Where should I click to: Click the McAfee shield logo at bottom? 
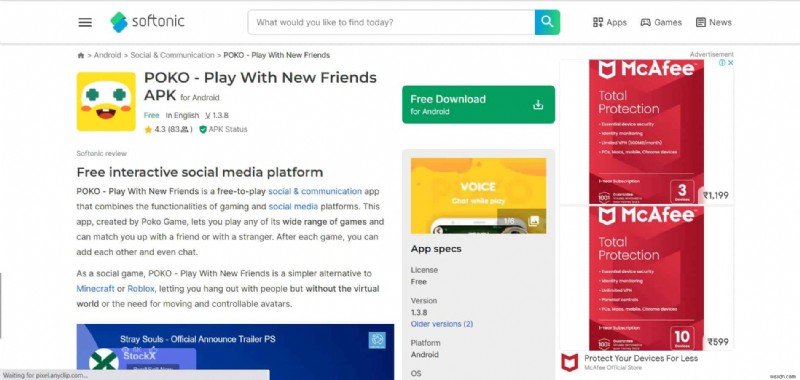click(569, 362)
